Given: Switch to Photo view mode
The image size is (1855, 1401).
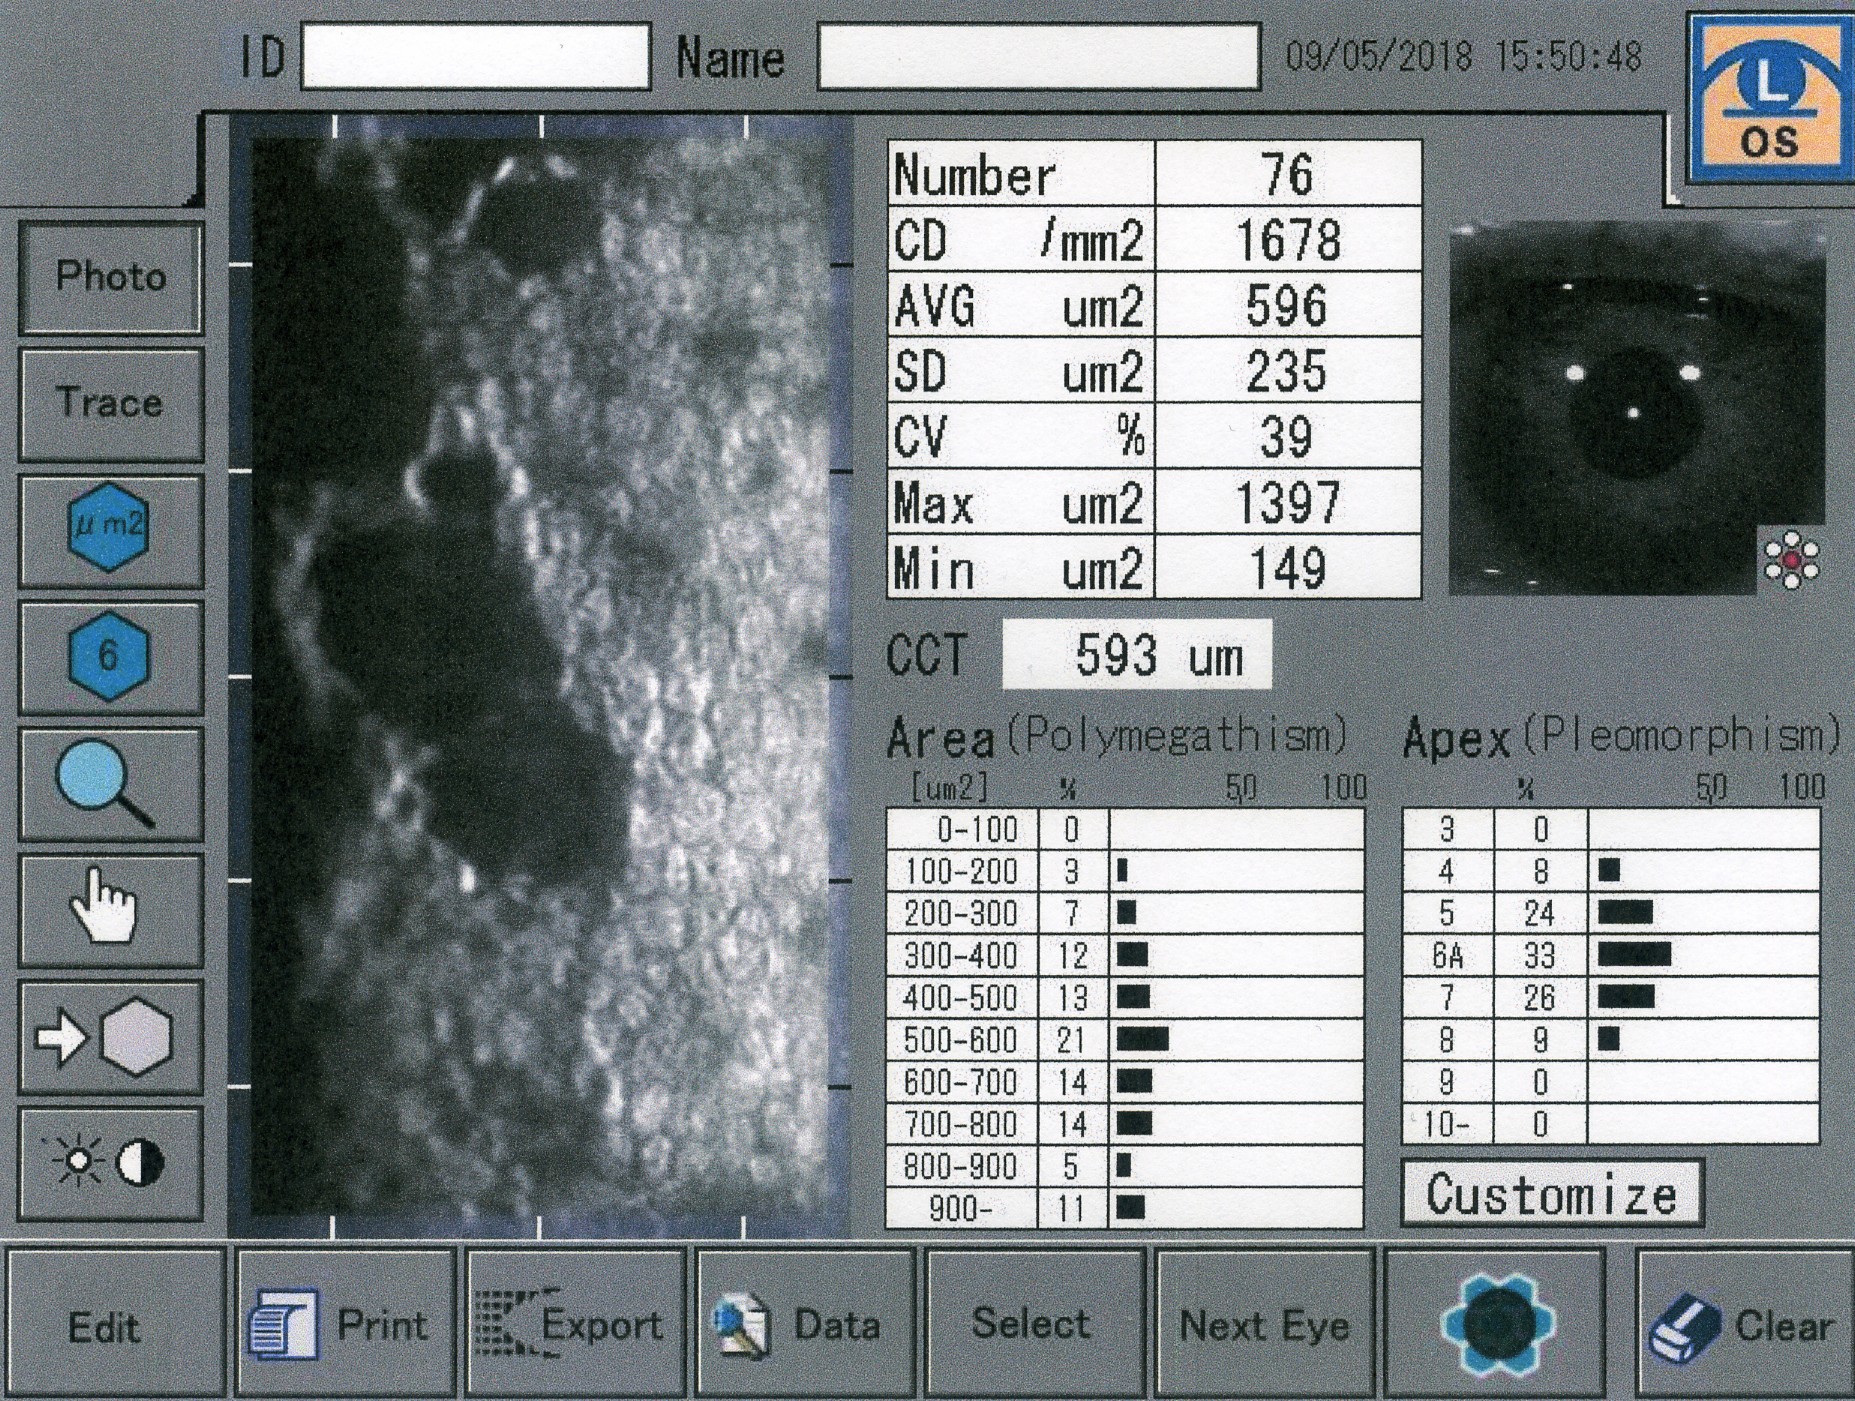Looking at the screenshot, I should [x=109, y=277].
